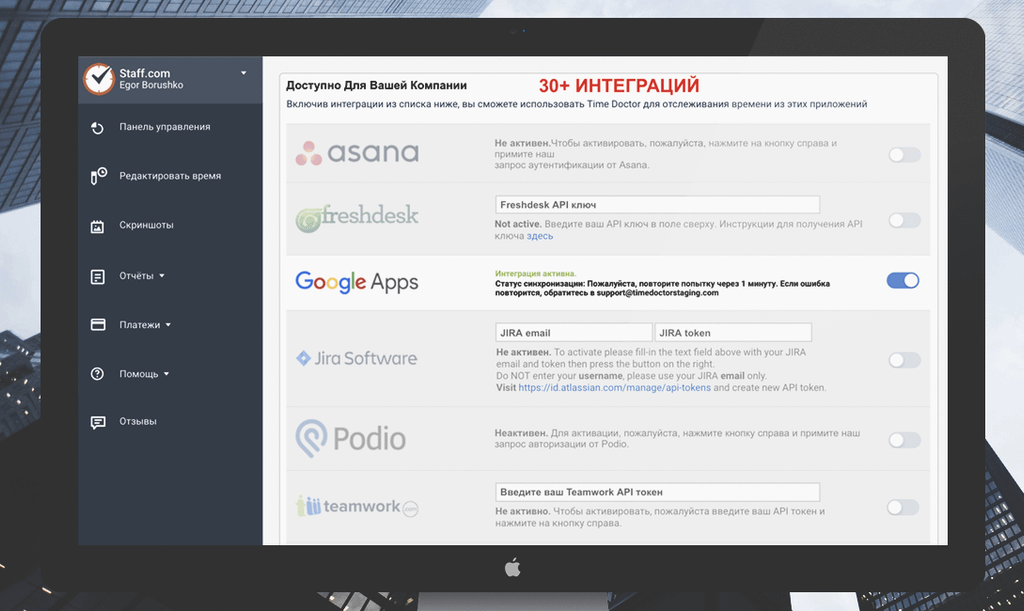Screen dimensions: 1024x611
Task: Open Отзывы feedback section
Action: (x=138, y=421)
